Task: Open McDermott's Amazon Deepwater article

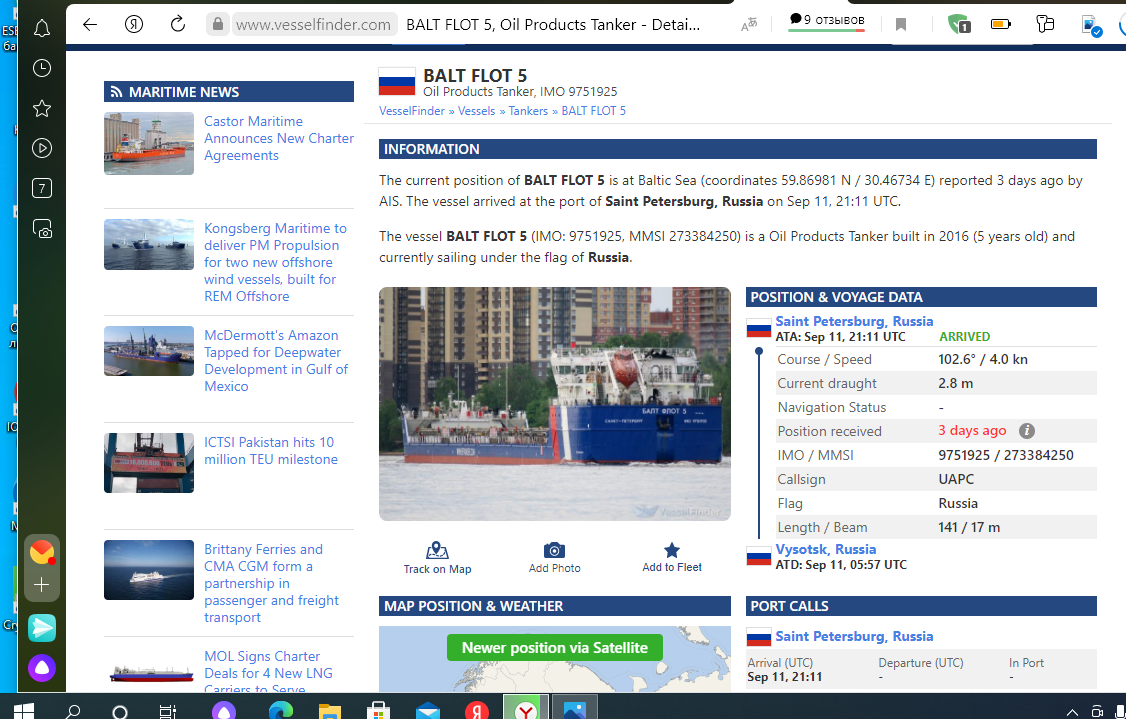Action: (x=276, y=361)
